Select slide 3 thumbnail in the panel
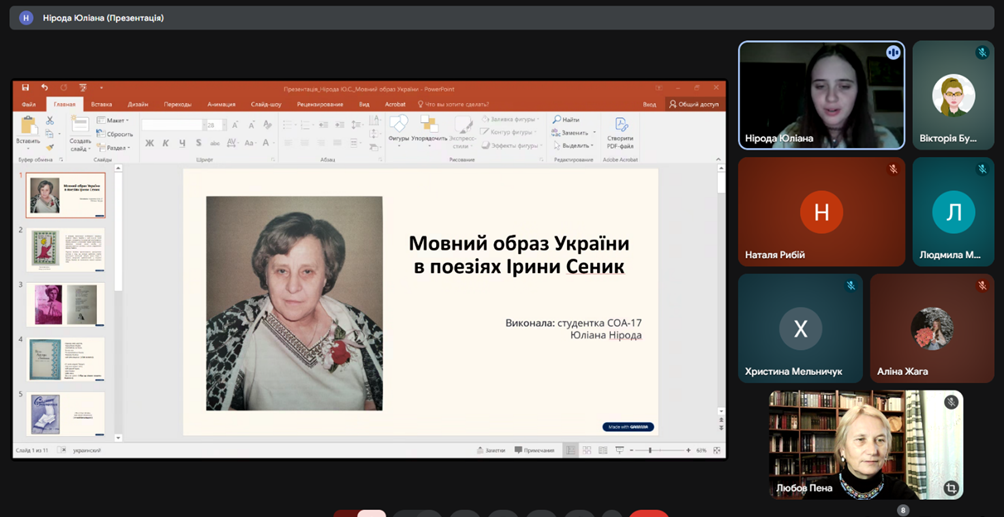Screen dimensions: 1004x517 pos(65,304)
